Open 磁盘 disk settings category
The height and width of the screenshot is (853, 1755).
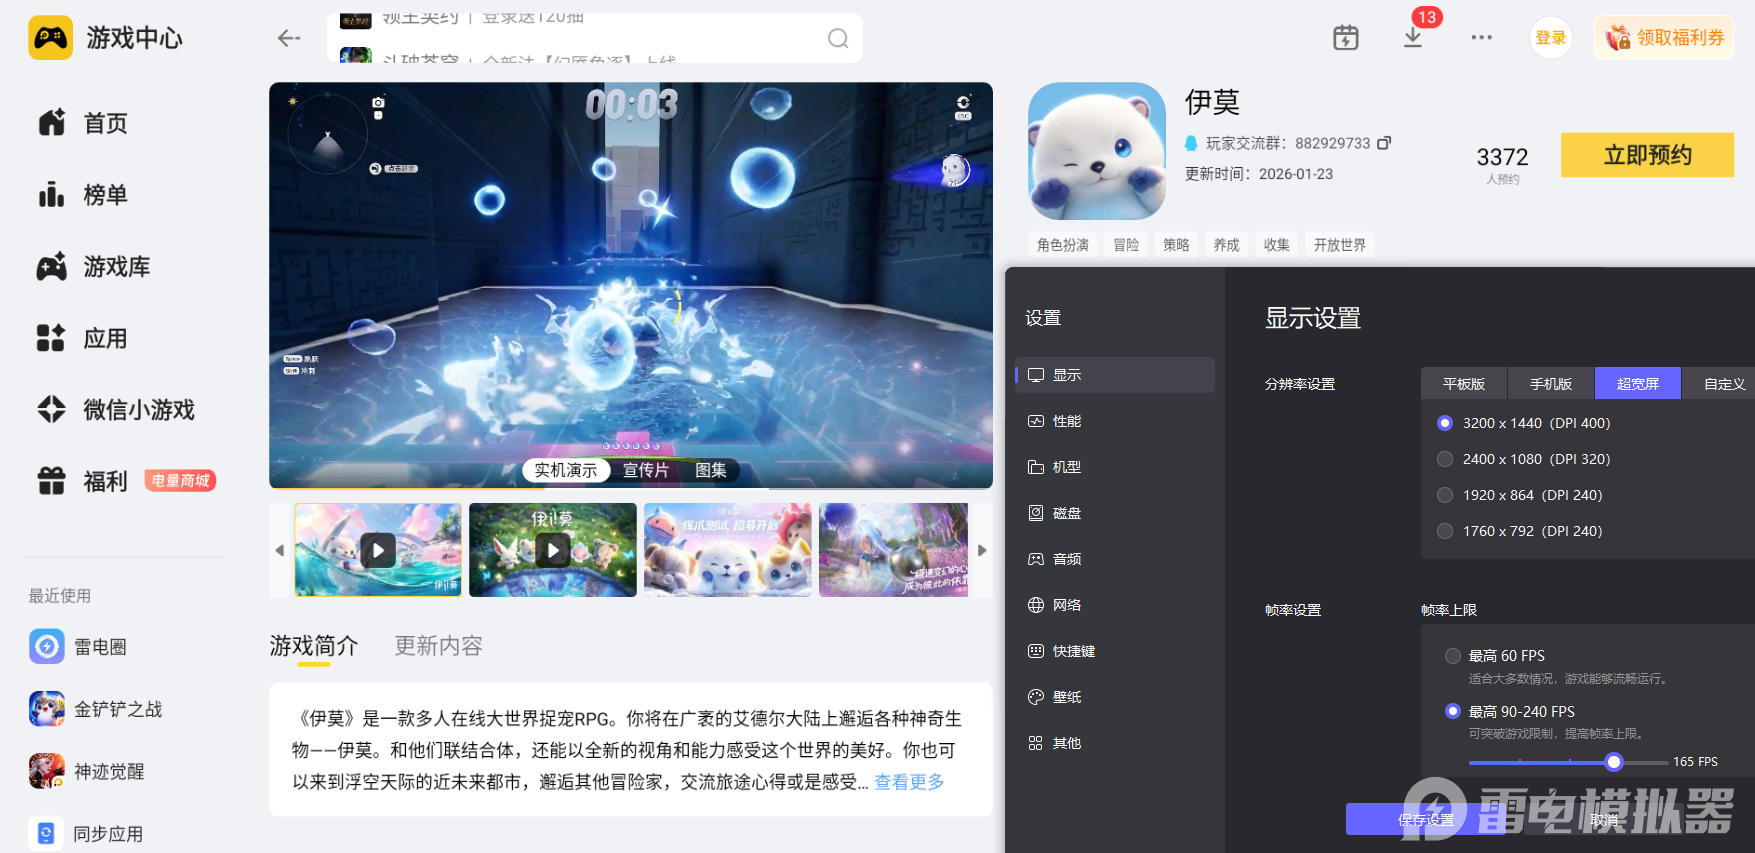1115,513
